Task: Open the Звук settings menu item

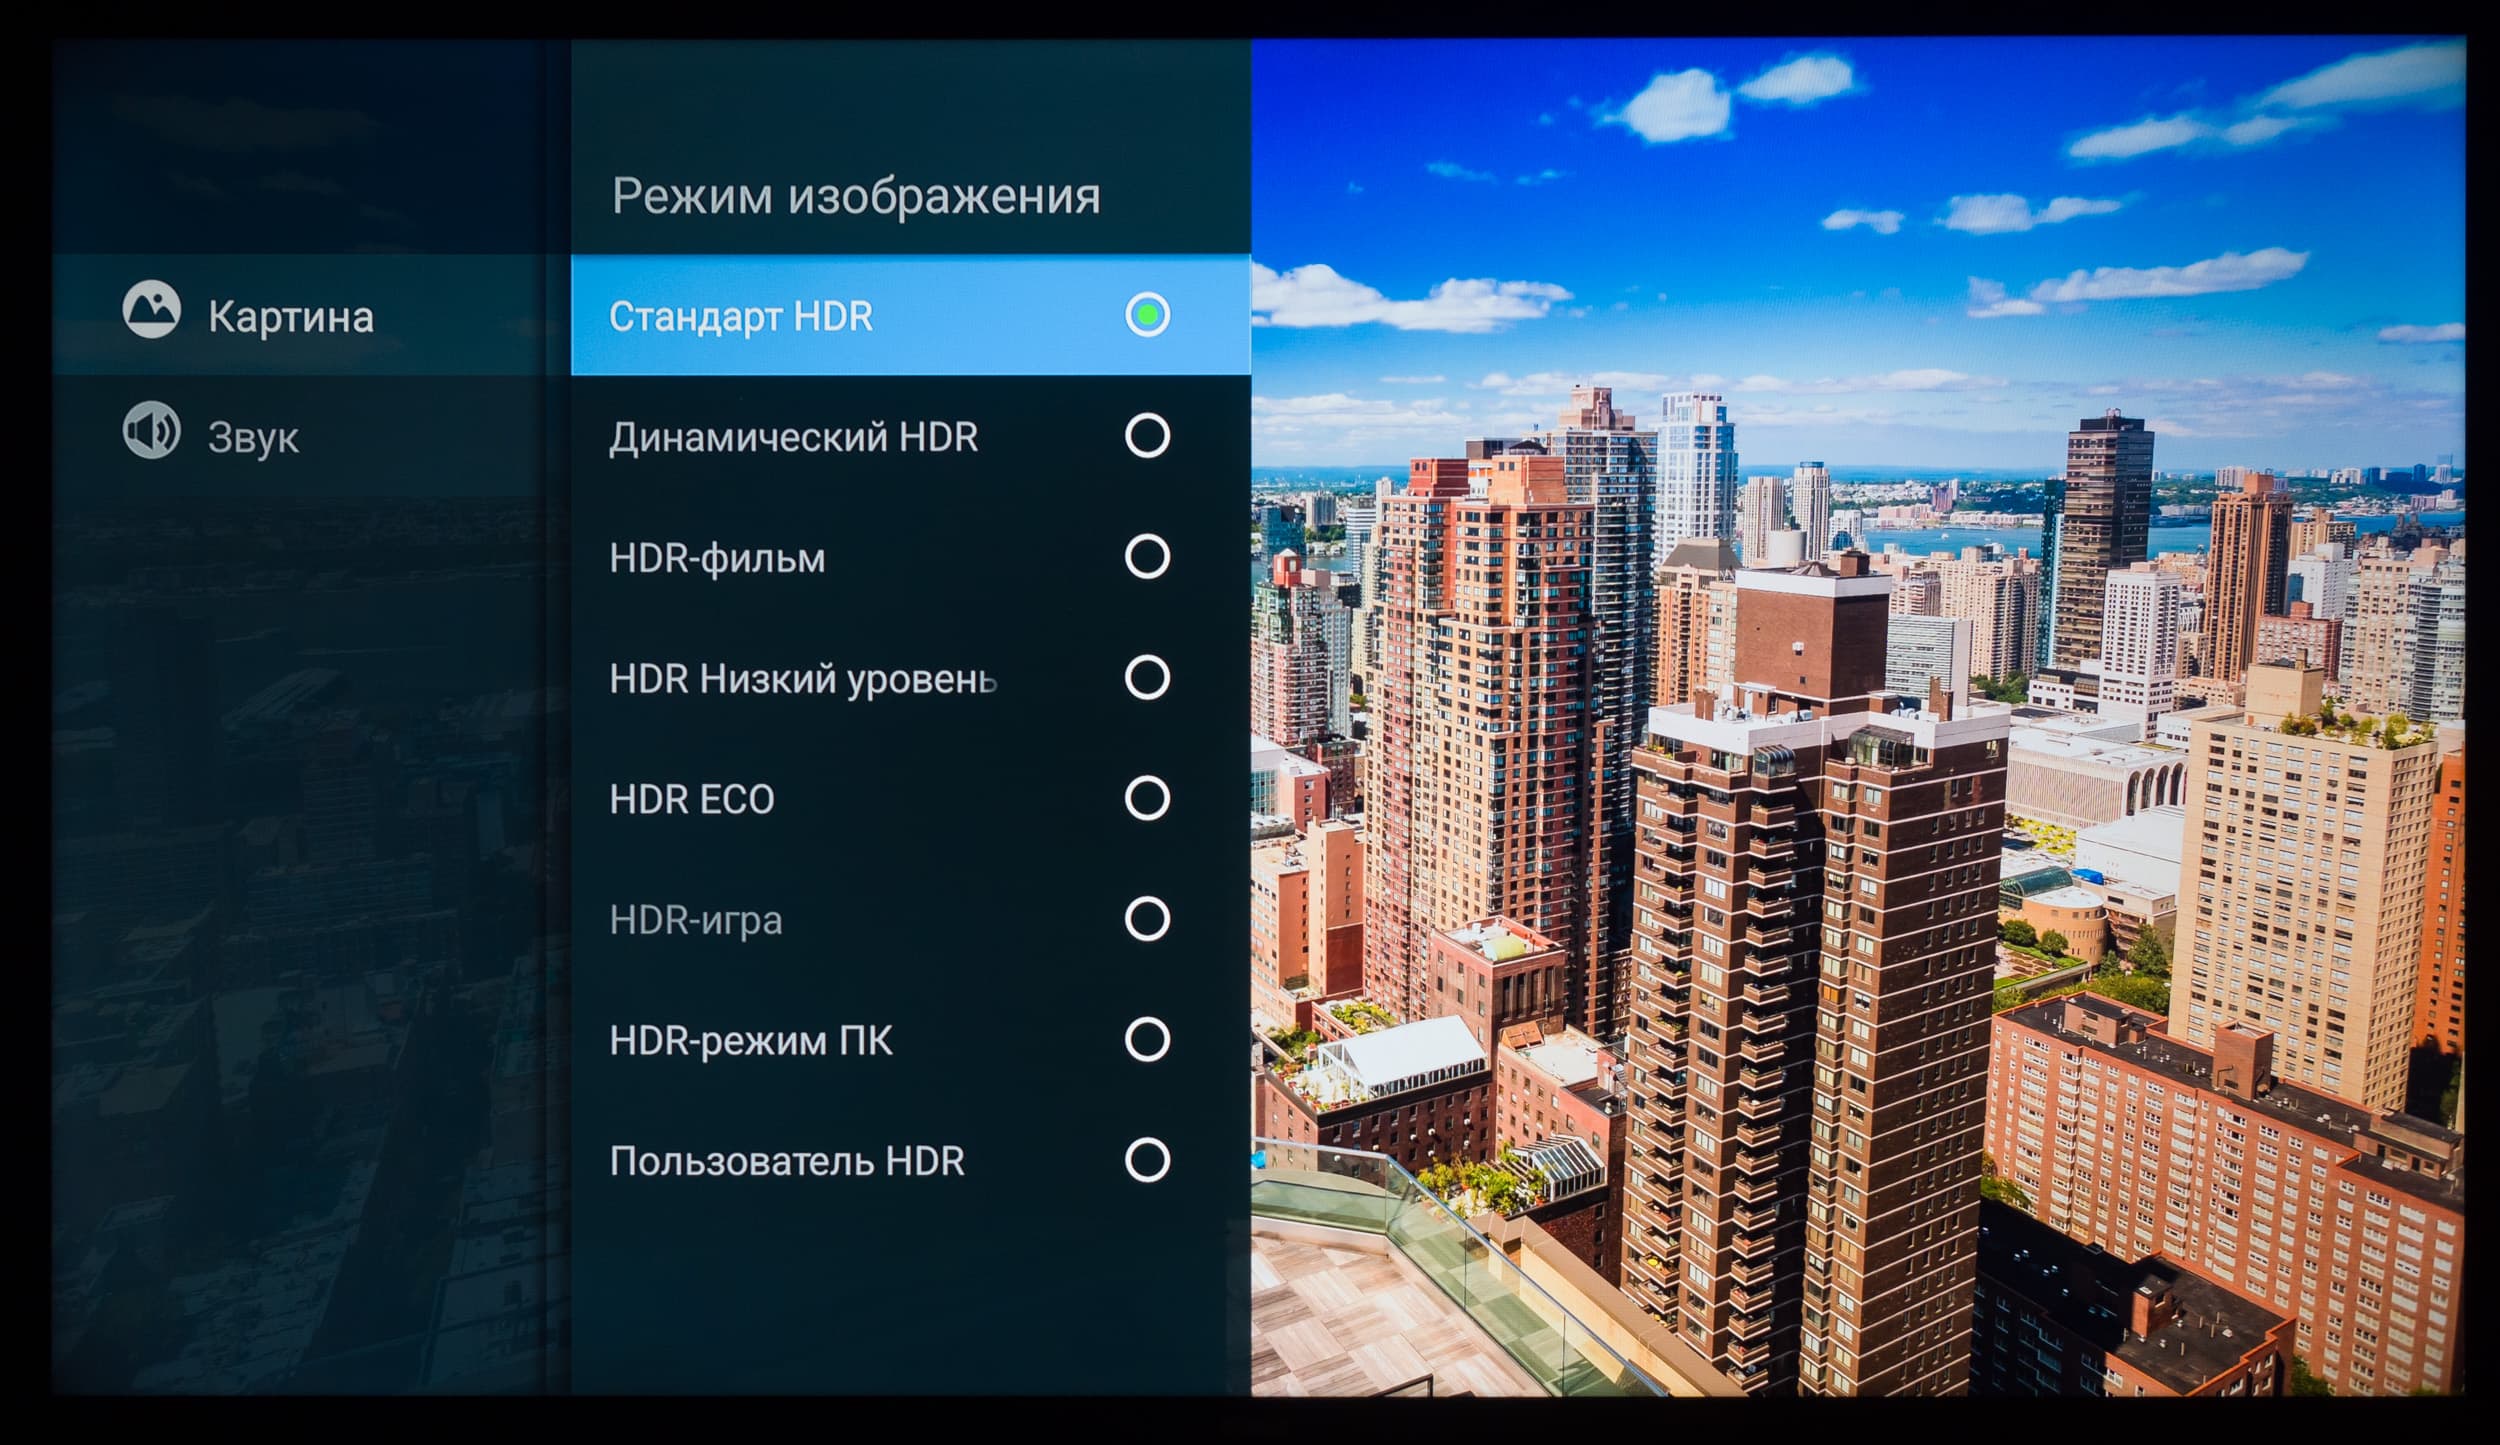Action: tap(253, 438)
